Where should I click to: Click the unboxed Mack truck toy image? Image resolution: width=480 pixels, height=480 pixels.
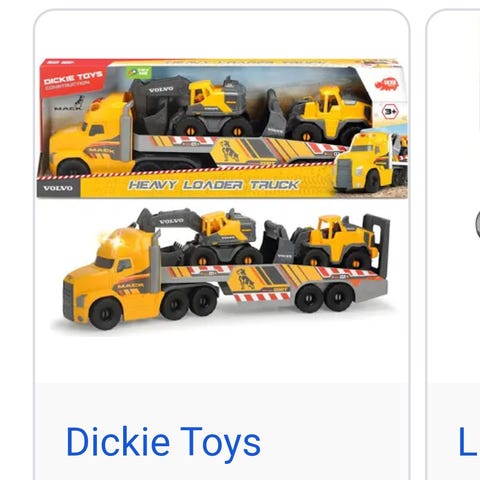click(226, 269)
